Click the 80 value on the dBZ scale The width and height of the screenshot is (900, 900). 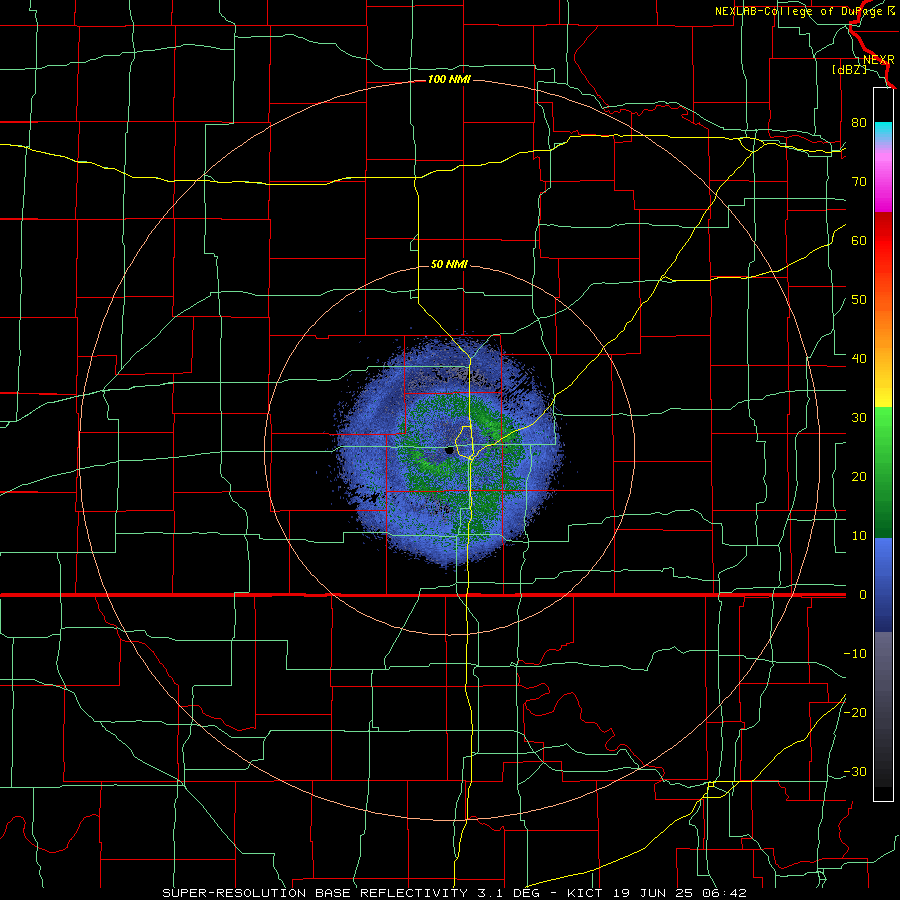coord(859,122)
